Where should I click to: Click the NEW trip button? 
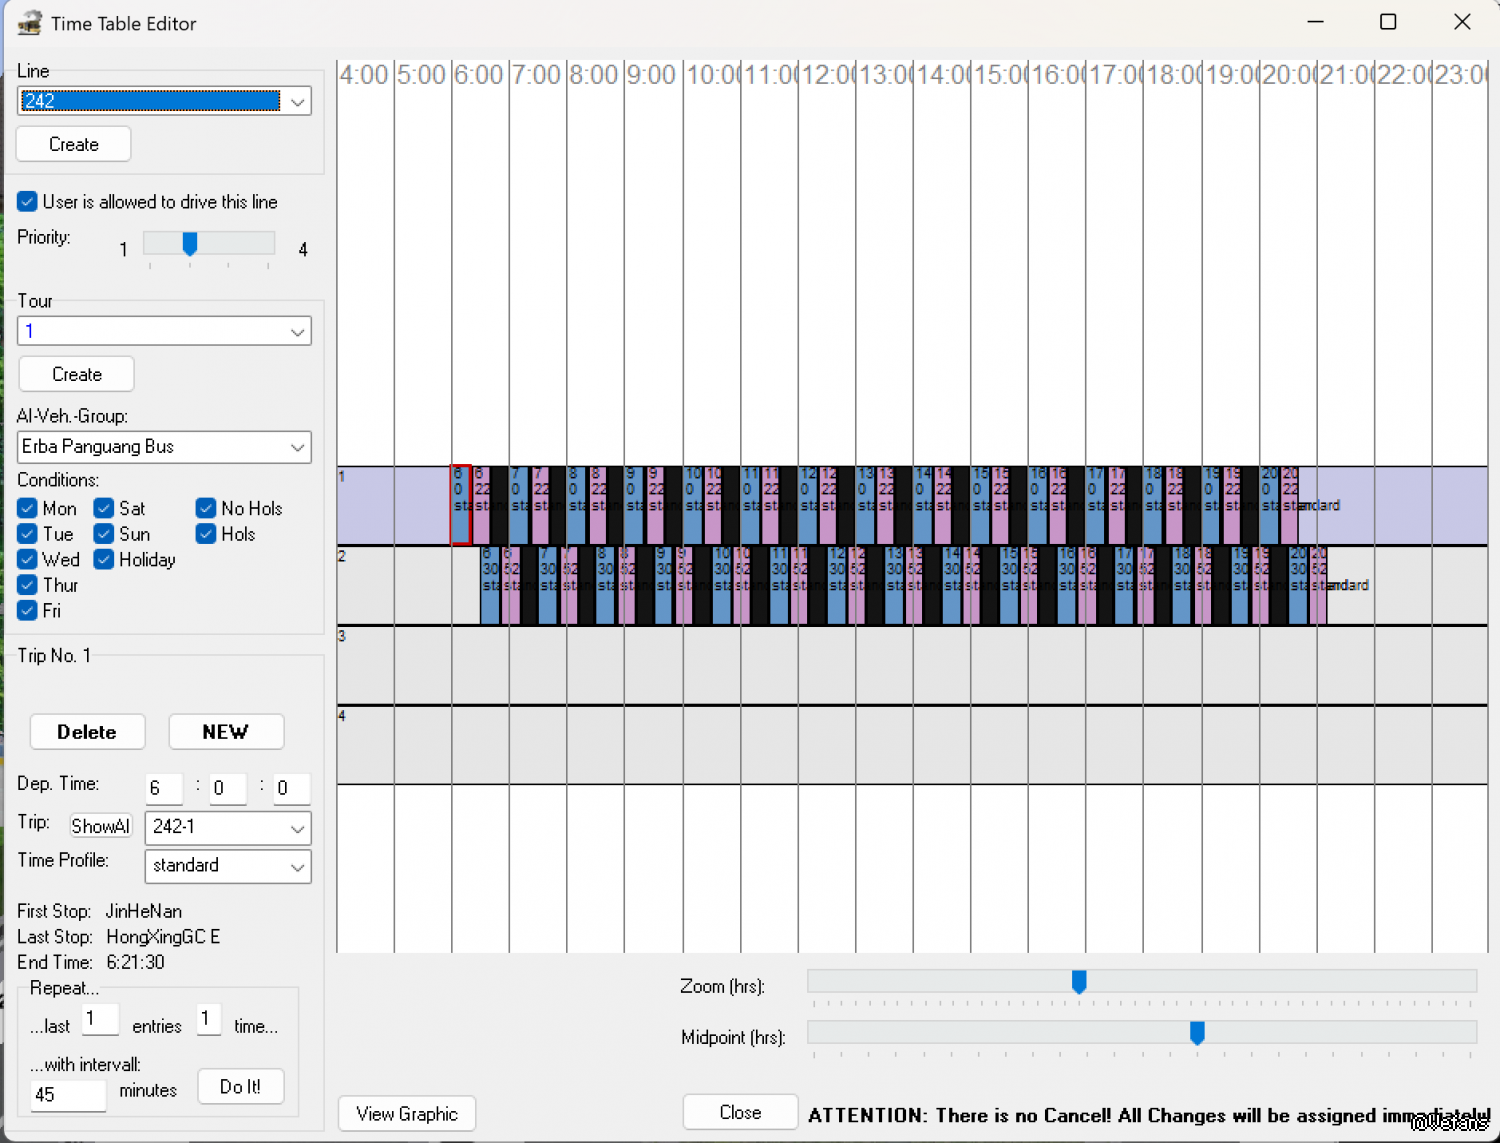[x=226, y=732]
